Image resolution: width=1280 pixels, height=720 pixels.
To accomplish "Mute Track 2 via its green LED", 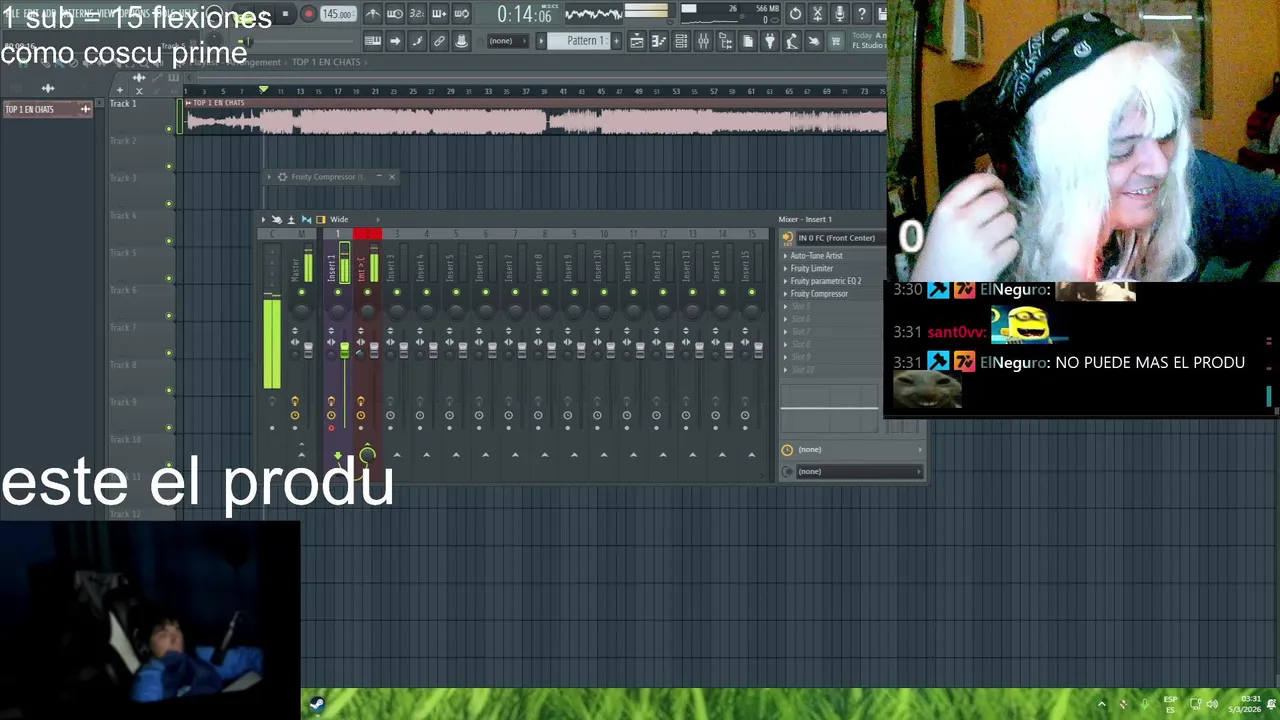I will [x=169, y=166].
